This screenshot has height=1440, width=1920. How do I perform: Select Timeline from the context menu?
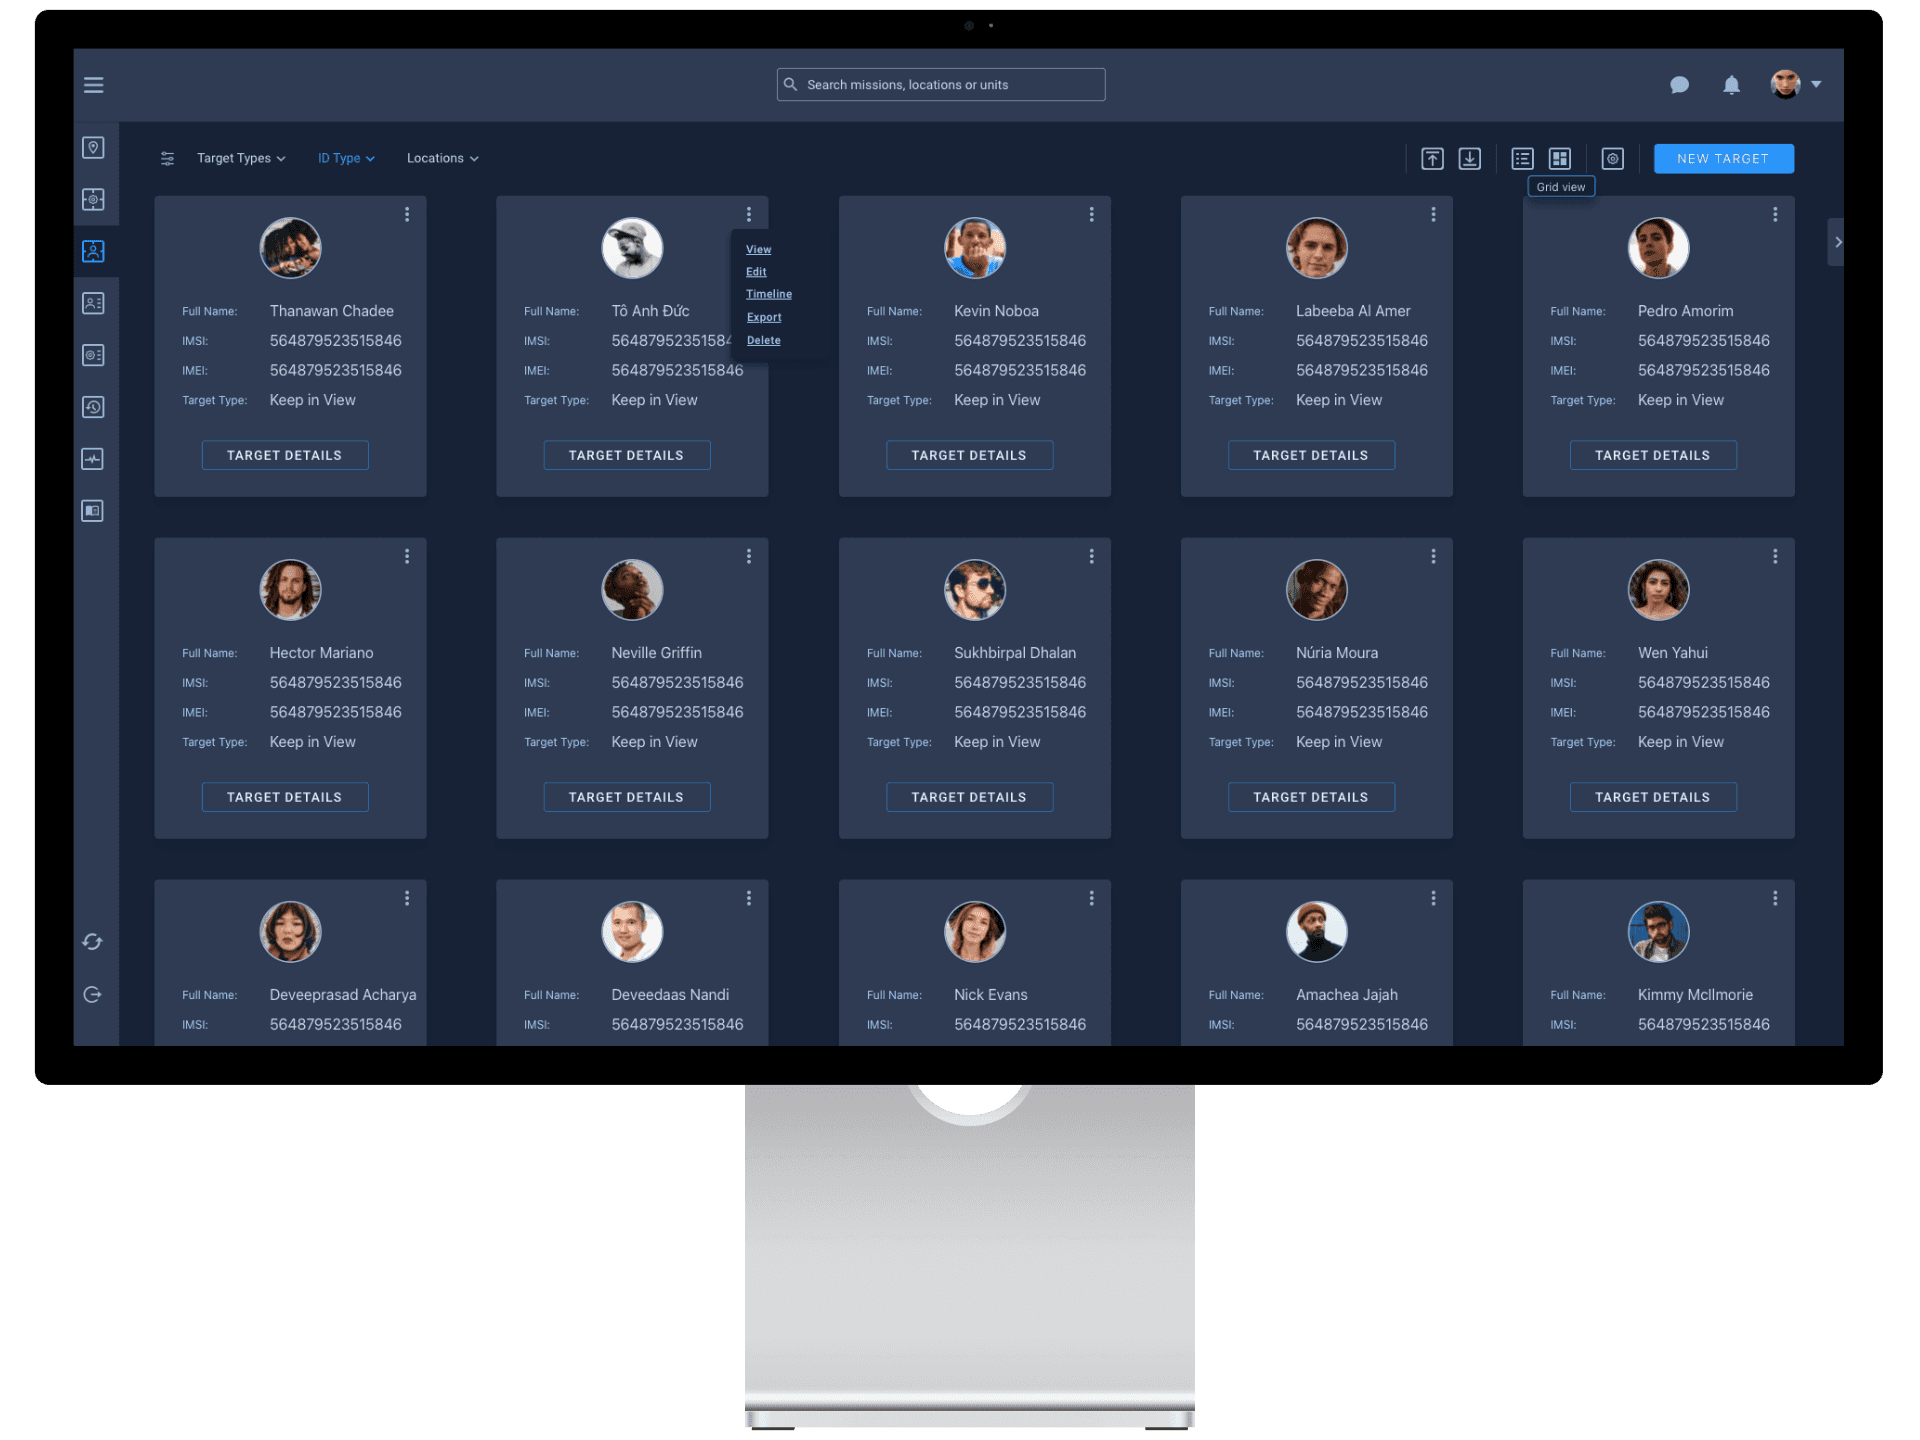pos(769,294)
